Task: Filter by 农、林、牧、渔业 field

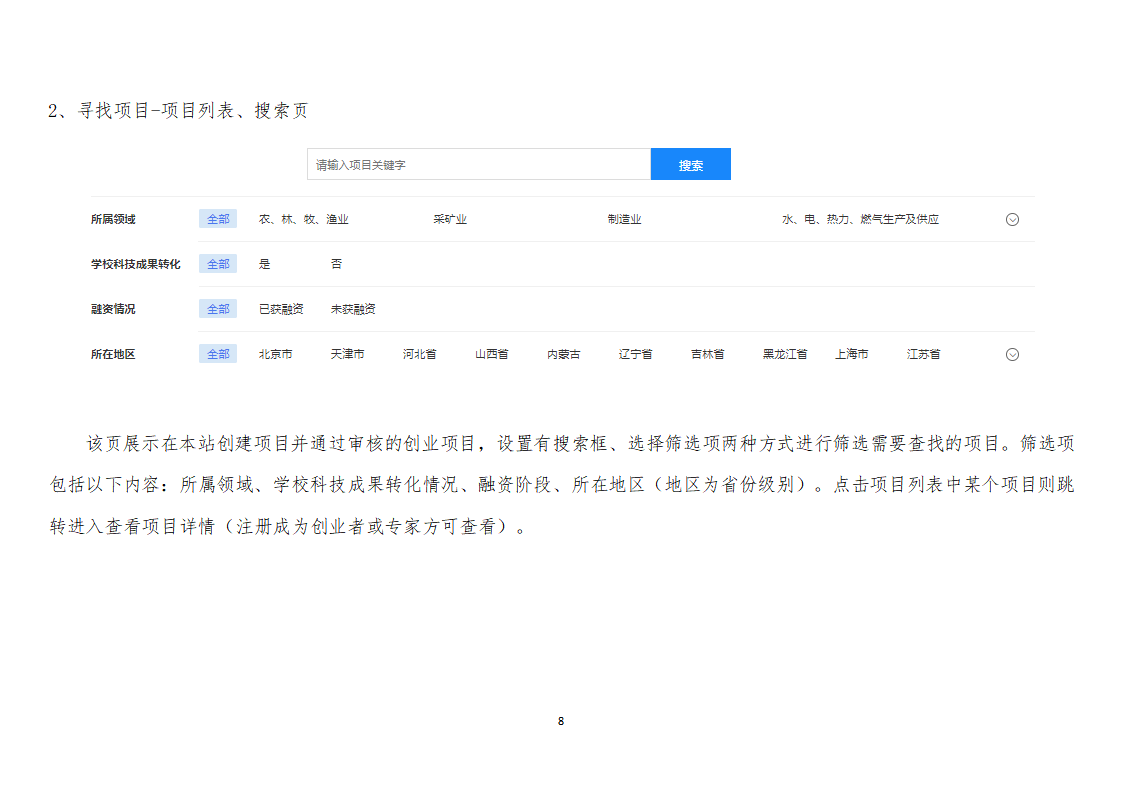Action: tap(303, 219)
